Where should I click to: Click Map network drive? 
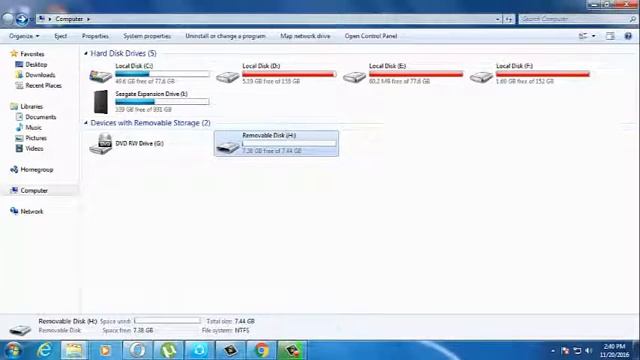point(305,36)
